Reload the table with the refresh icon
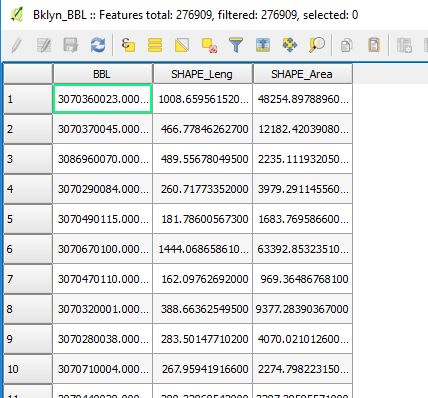This screenshot has width=428, height=398. pos(98,45)
